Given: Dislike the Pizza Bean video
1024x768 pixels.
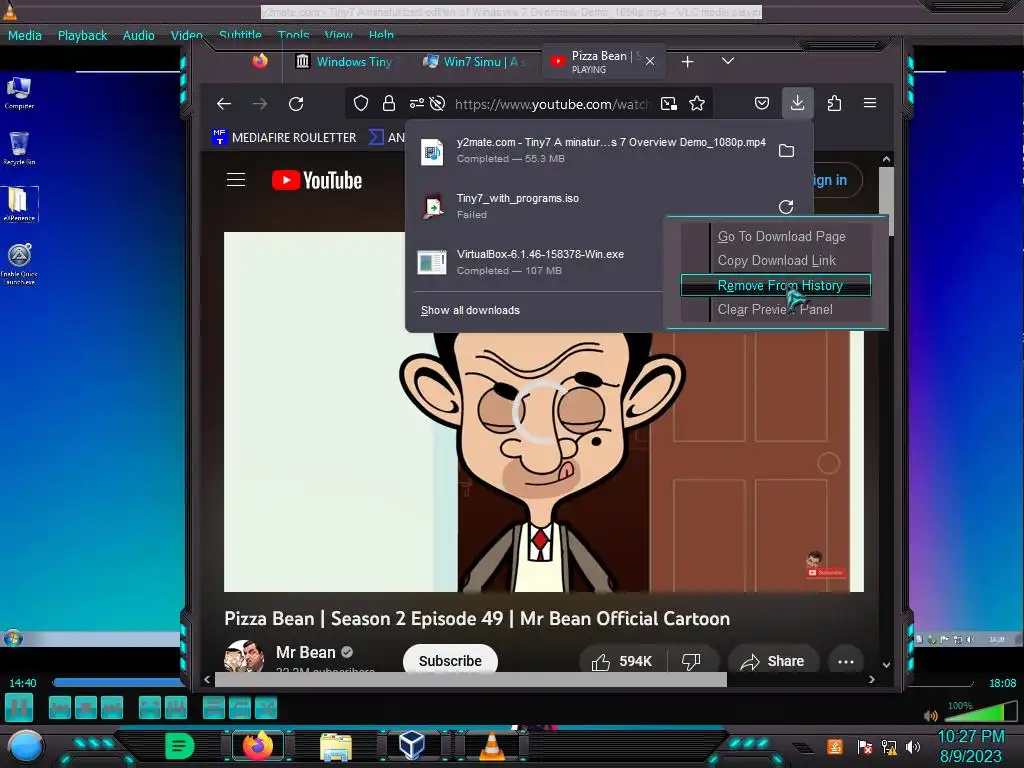Looking at the screenshot, I should pyautogui.click(x=692, y=660).
